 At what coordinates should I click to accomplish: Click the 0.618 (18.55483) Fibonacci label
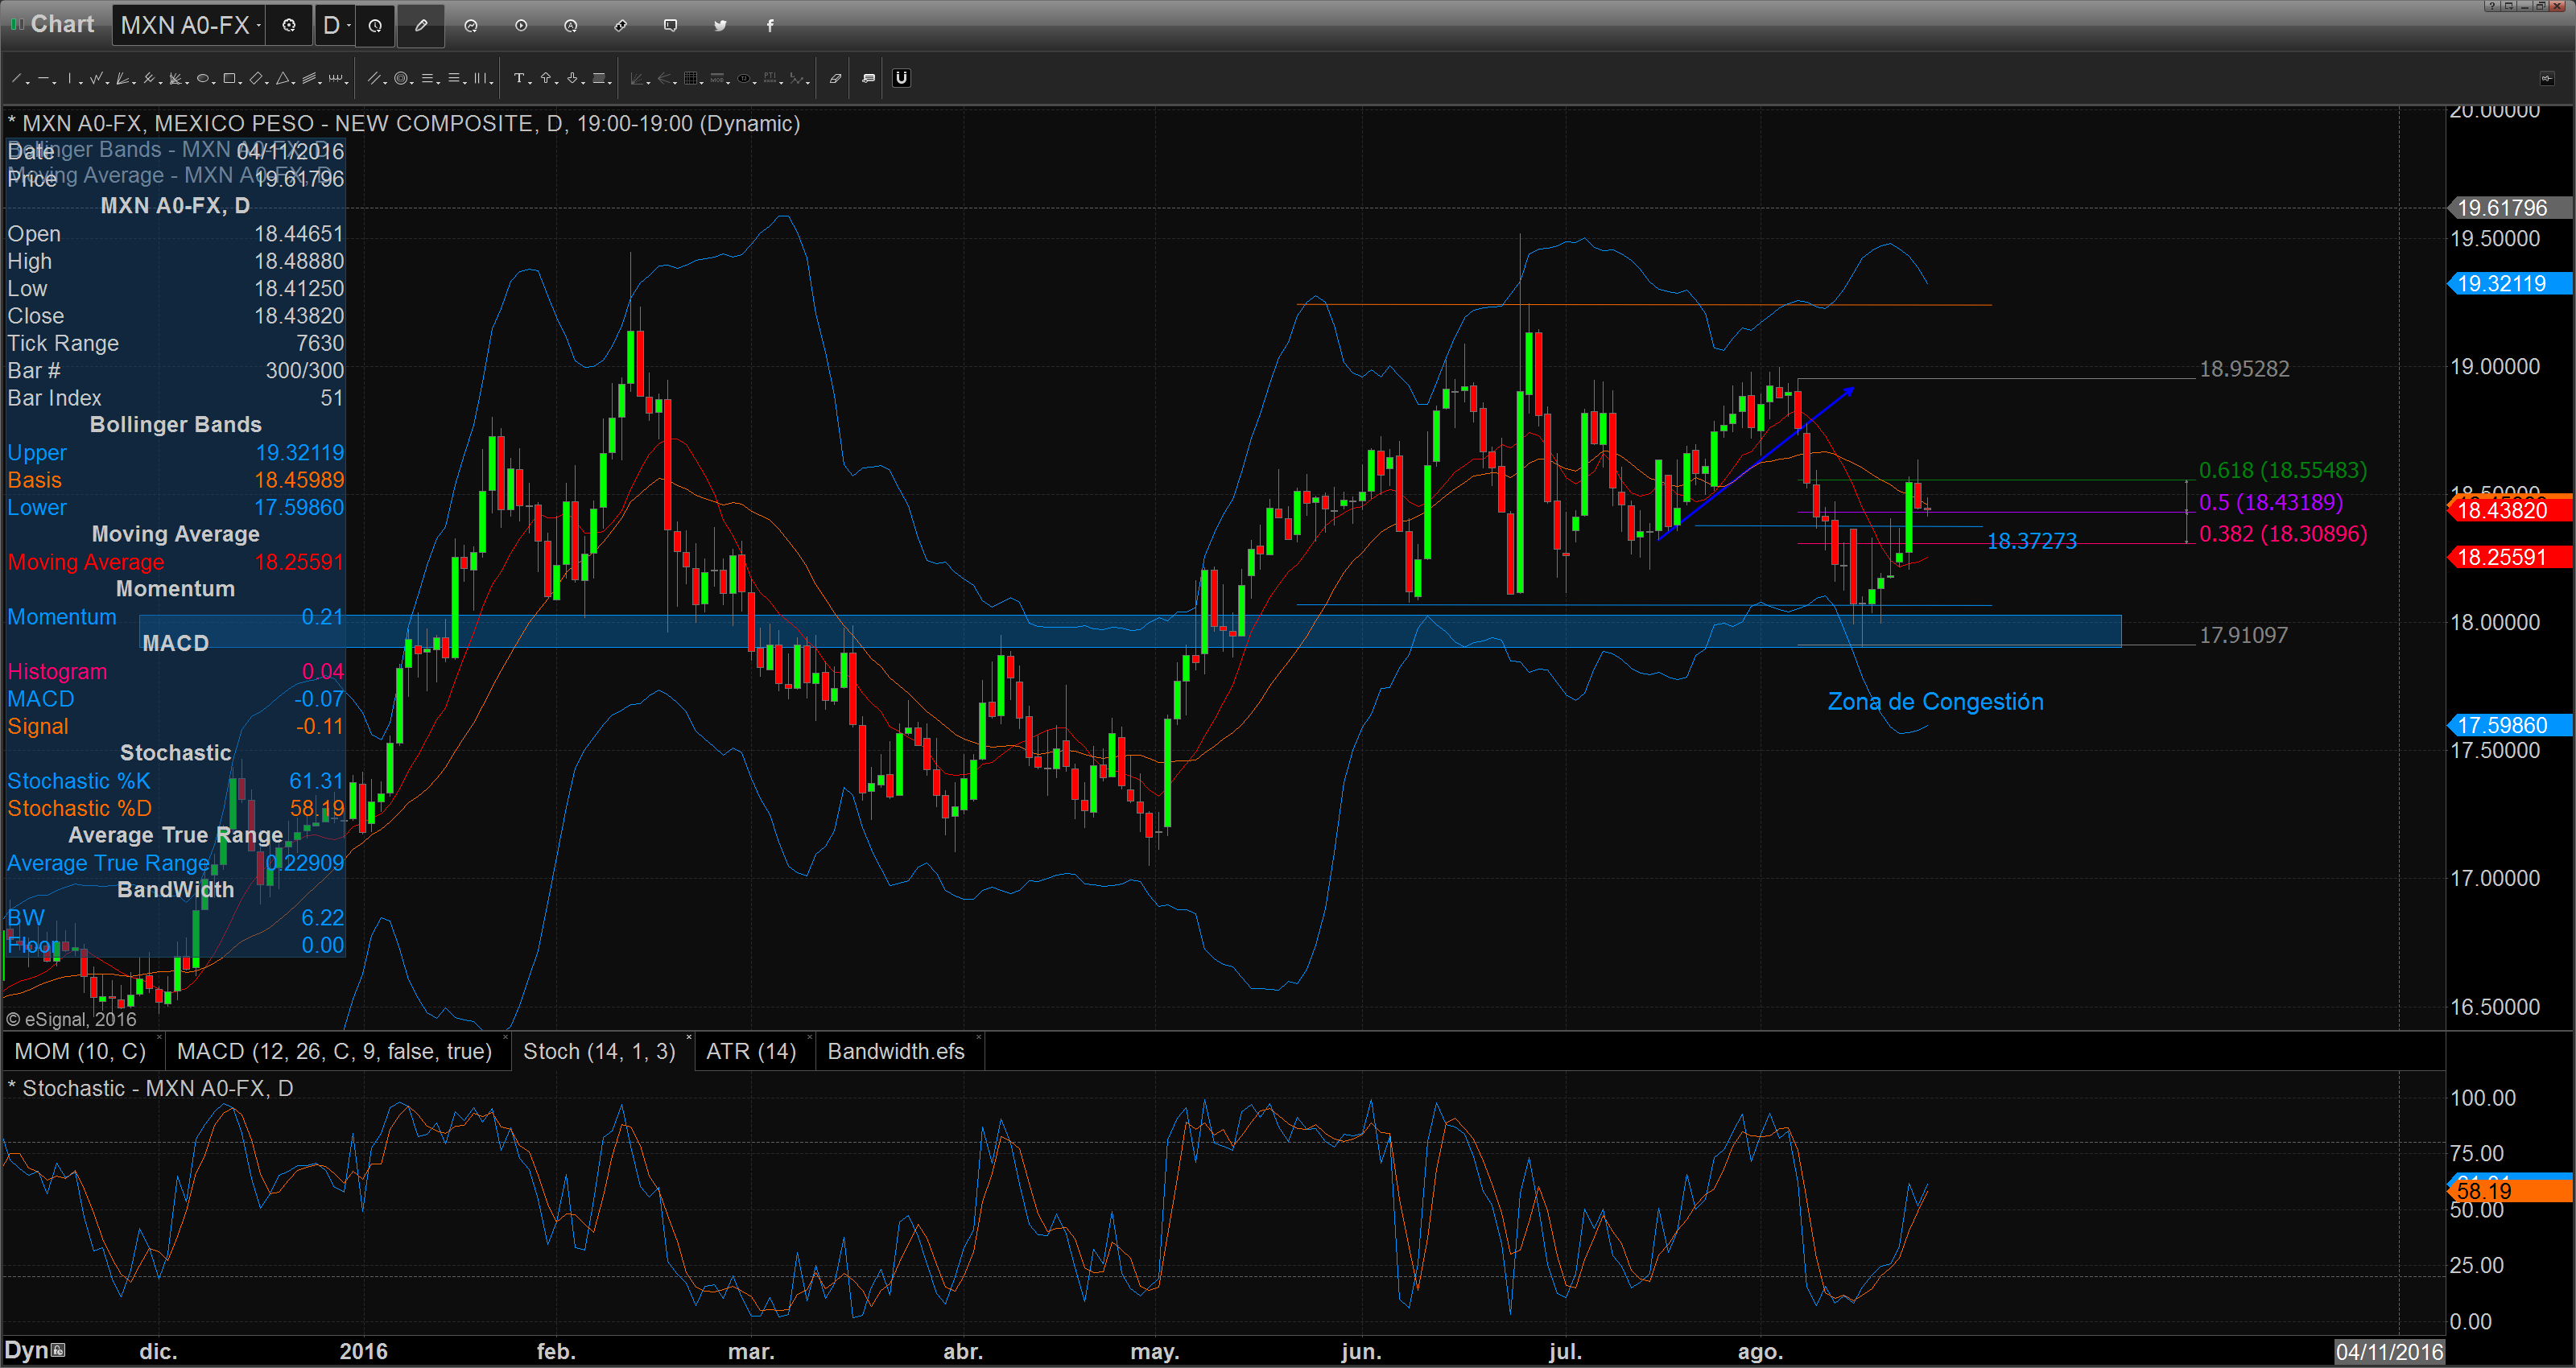(2282, 470)
